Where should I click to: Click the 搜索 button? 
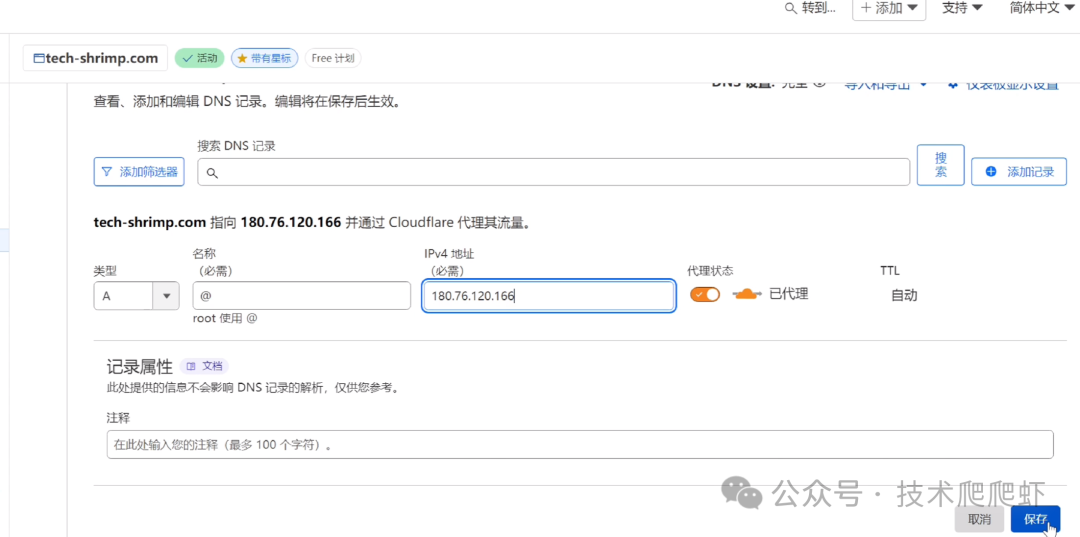pyautogui.click(x=940, y=165)
